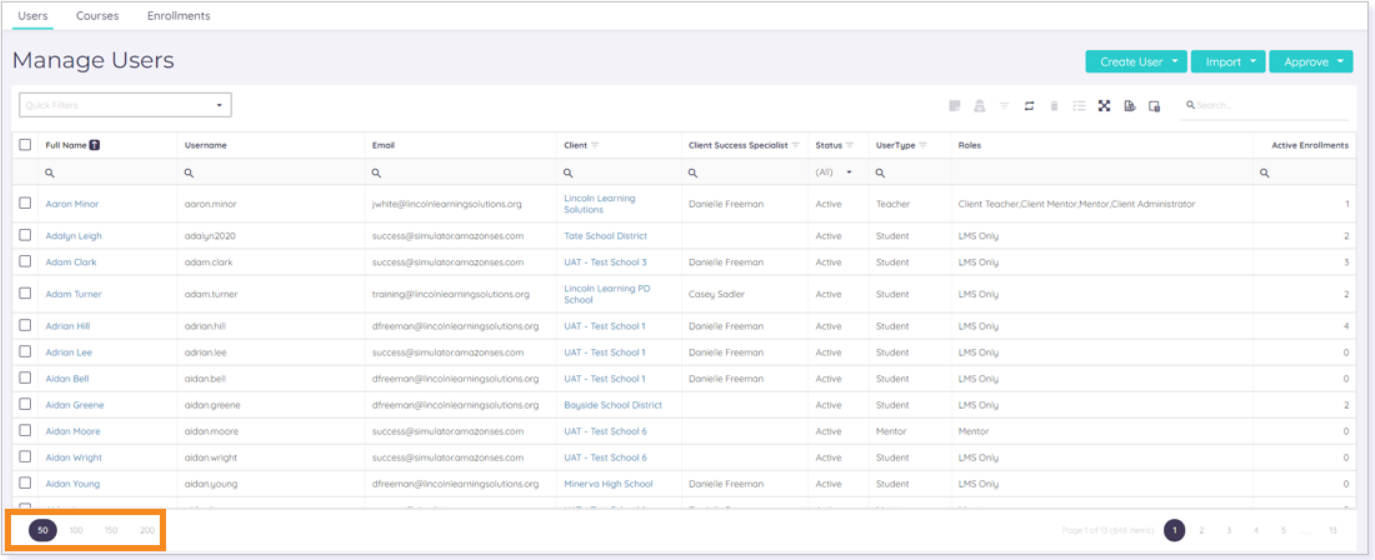1375x560 pixels.
Task: Click the Roles column header
Action: (x=969, y=145)
